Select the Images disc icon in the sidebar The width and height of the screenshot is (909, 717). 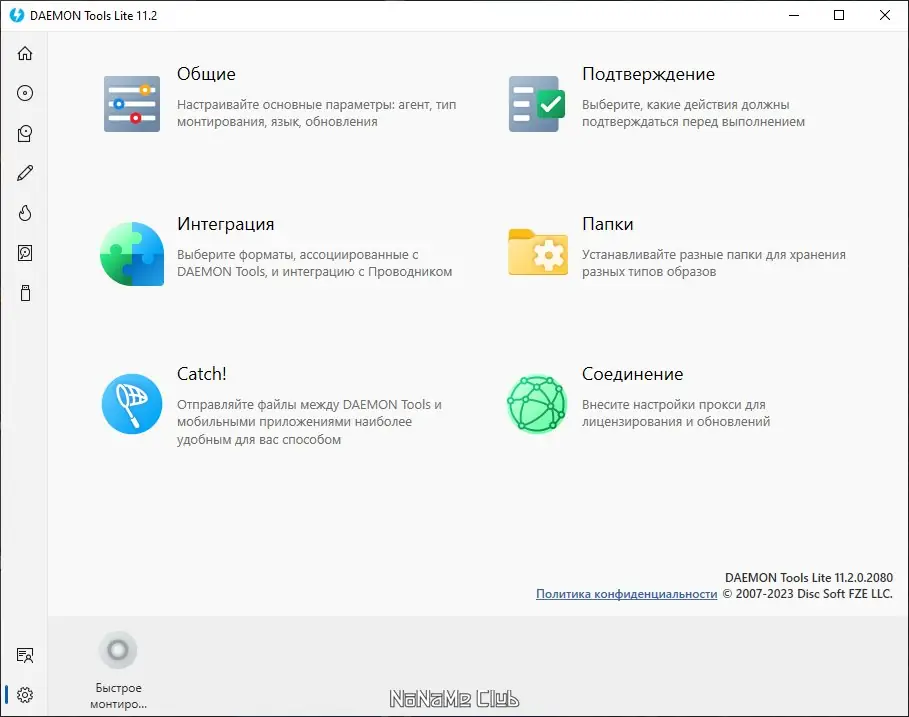point(25,93)
